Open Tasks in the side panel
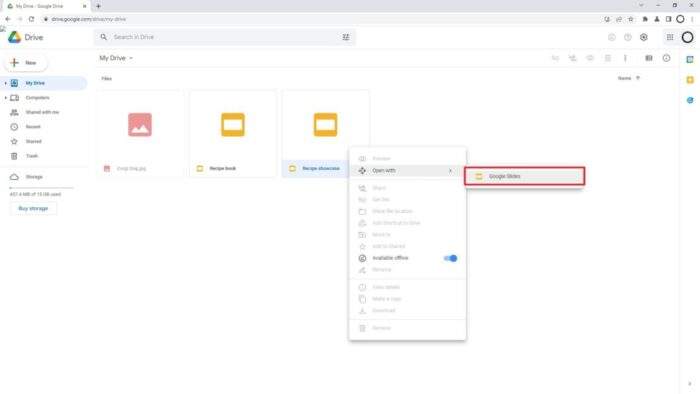 690,100
